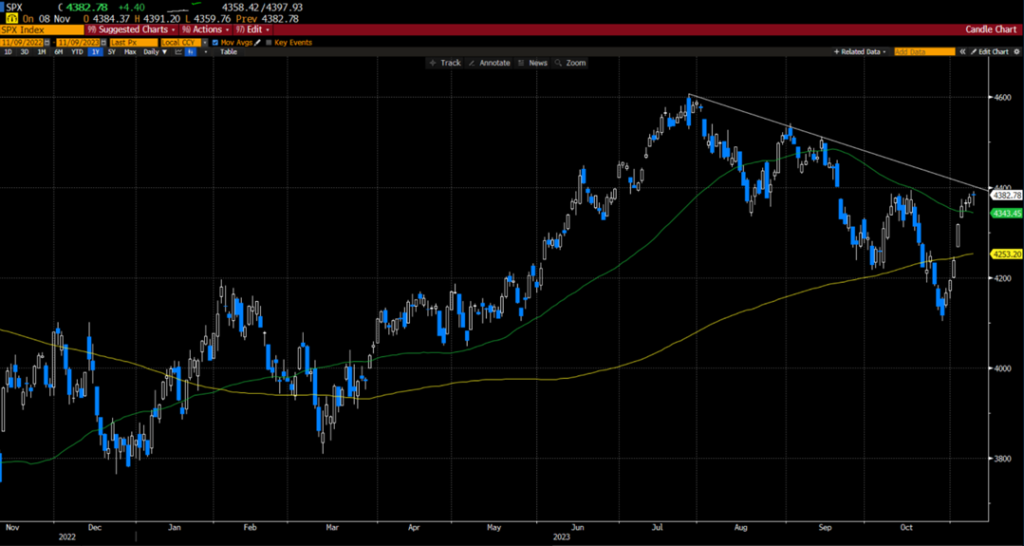
Task: Enable the Key Events checkbox
Action: coord(269,41)
